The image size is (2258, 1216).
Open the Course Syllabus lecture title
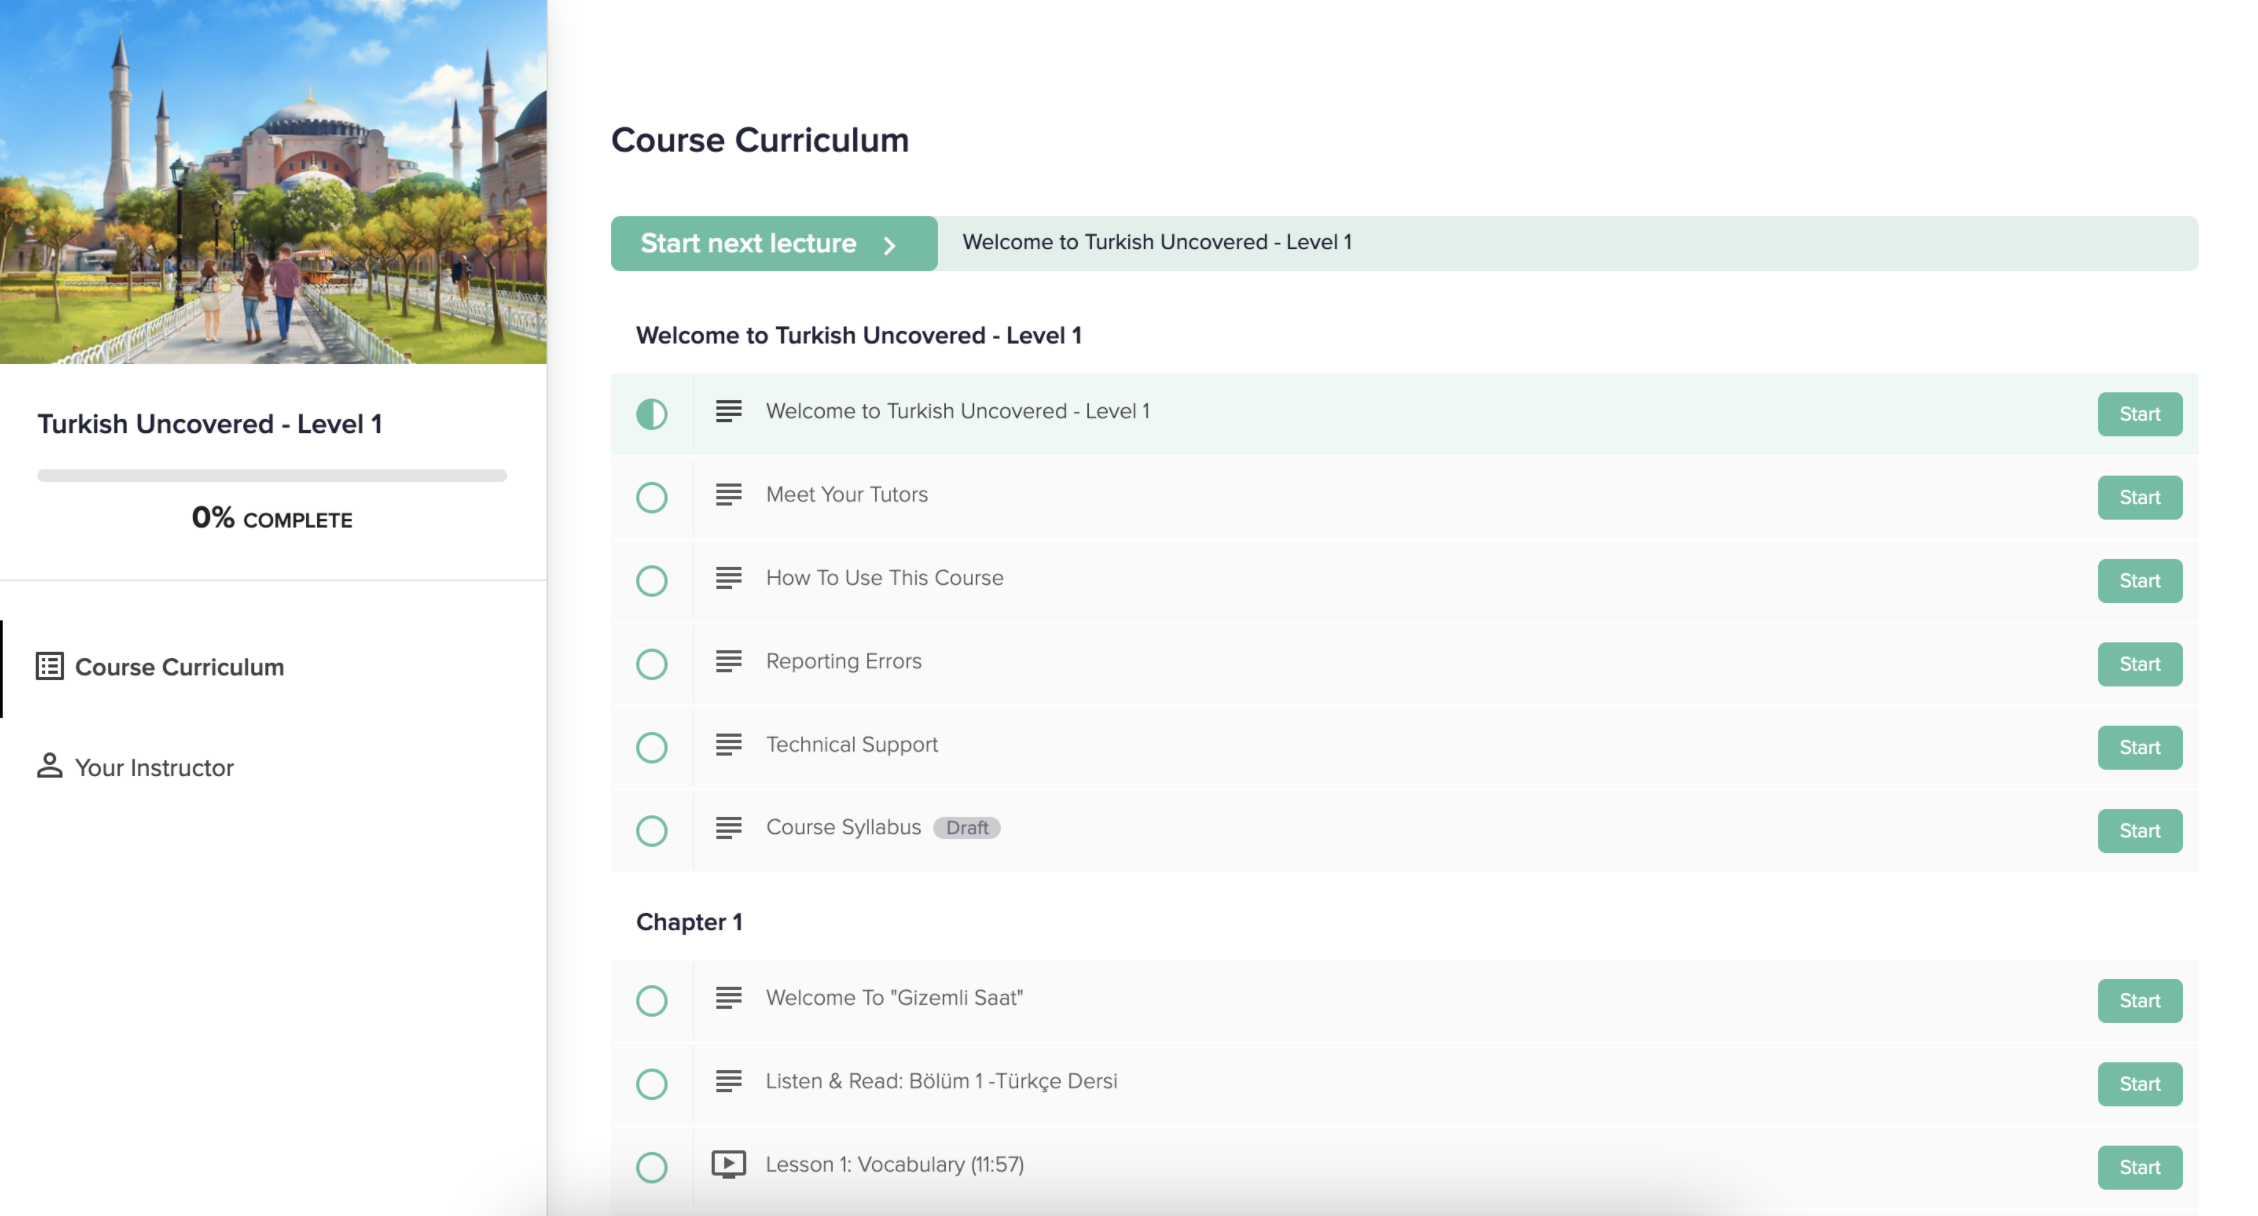click(x=844, y=828)
